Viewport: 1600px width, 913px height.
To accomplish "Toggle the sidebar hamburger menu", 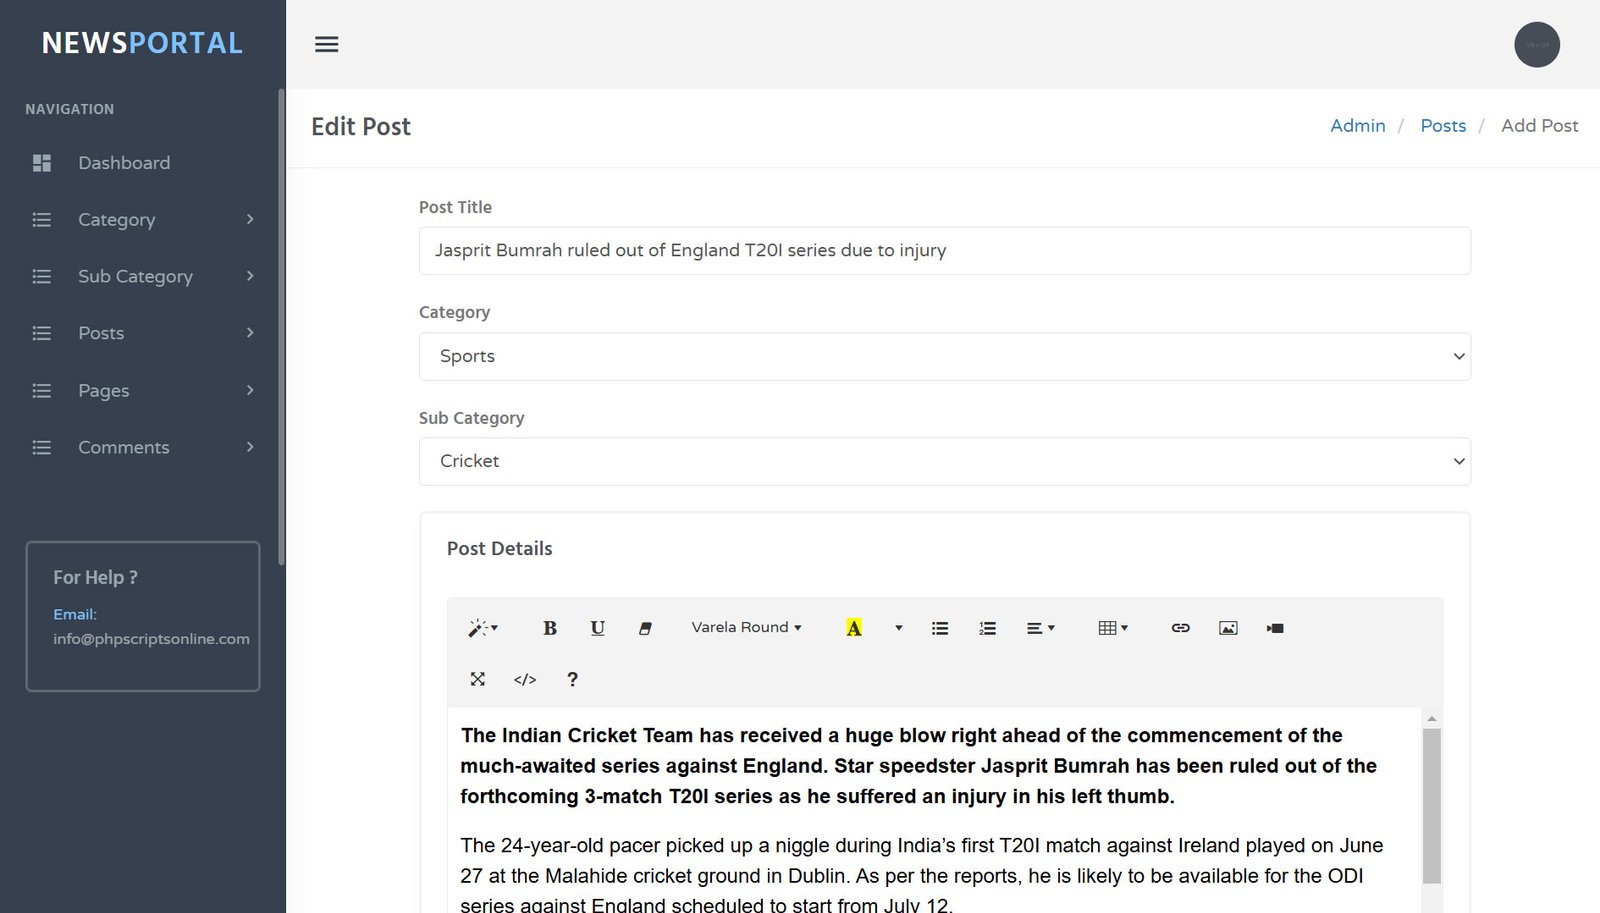I will 327,44.
